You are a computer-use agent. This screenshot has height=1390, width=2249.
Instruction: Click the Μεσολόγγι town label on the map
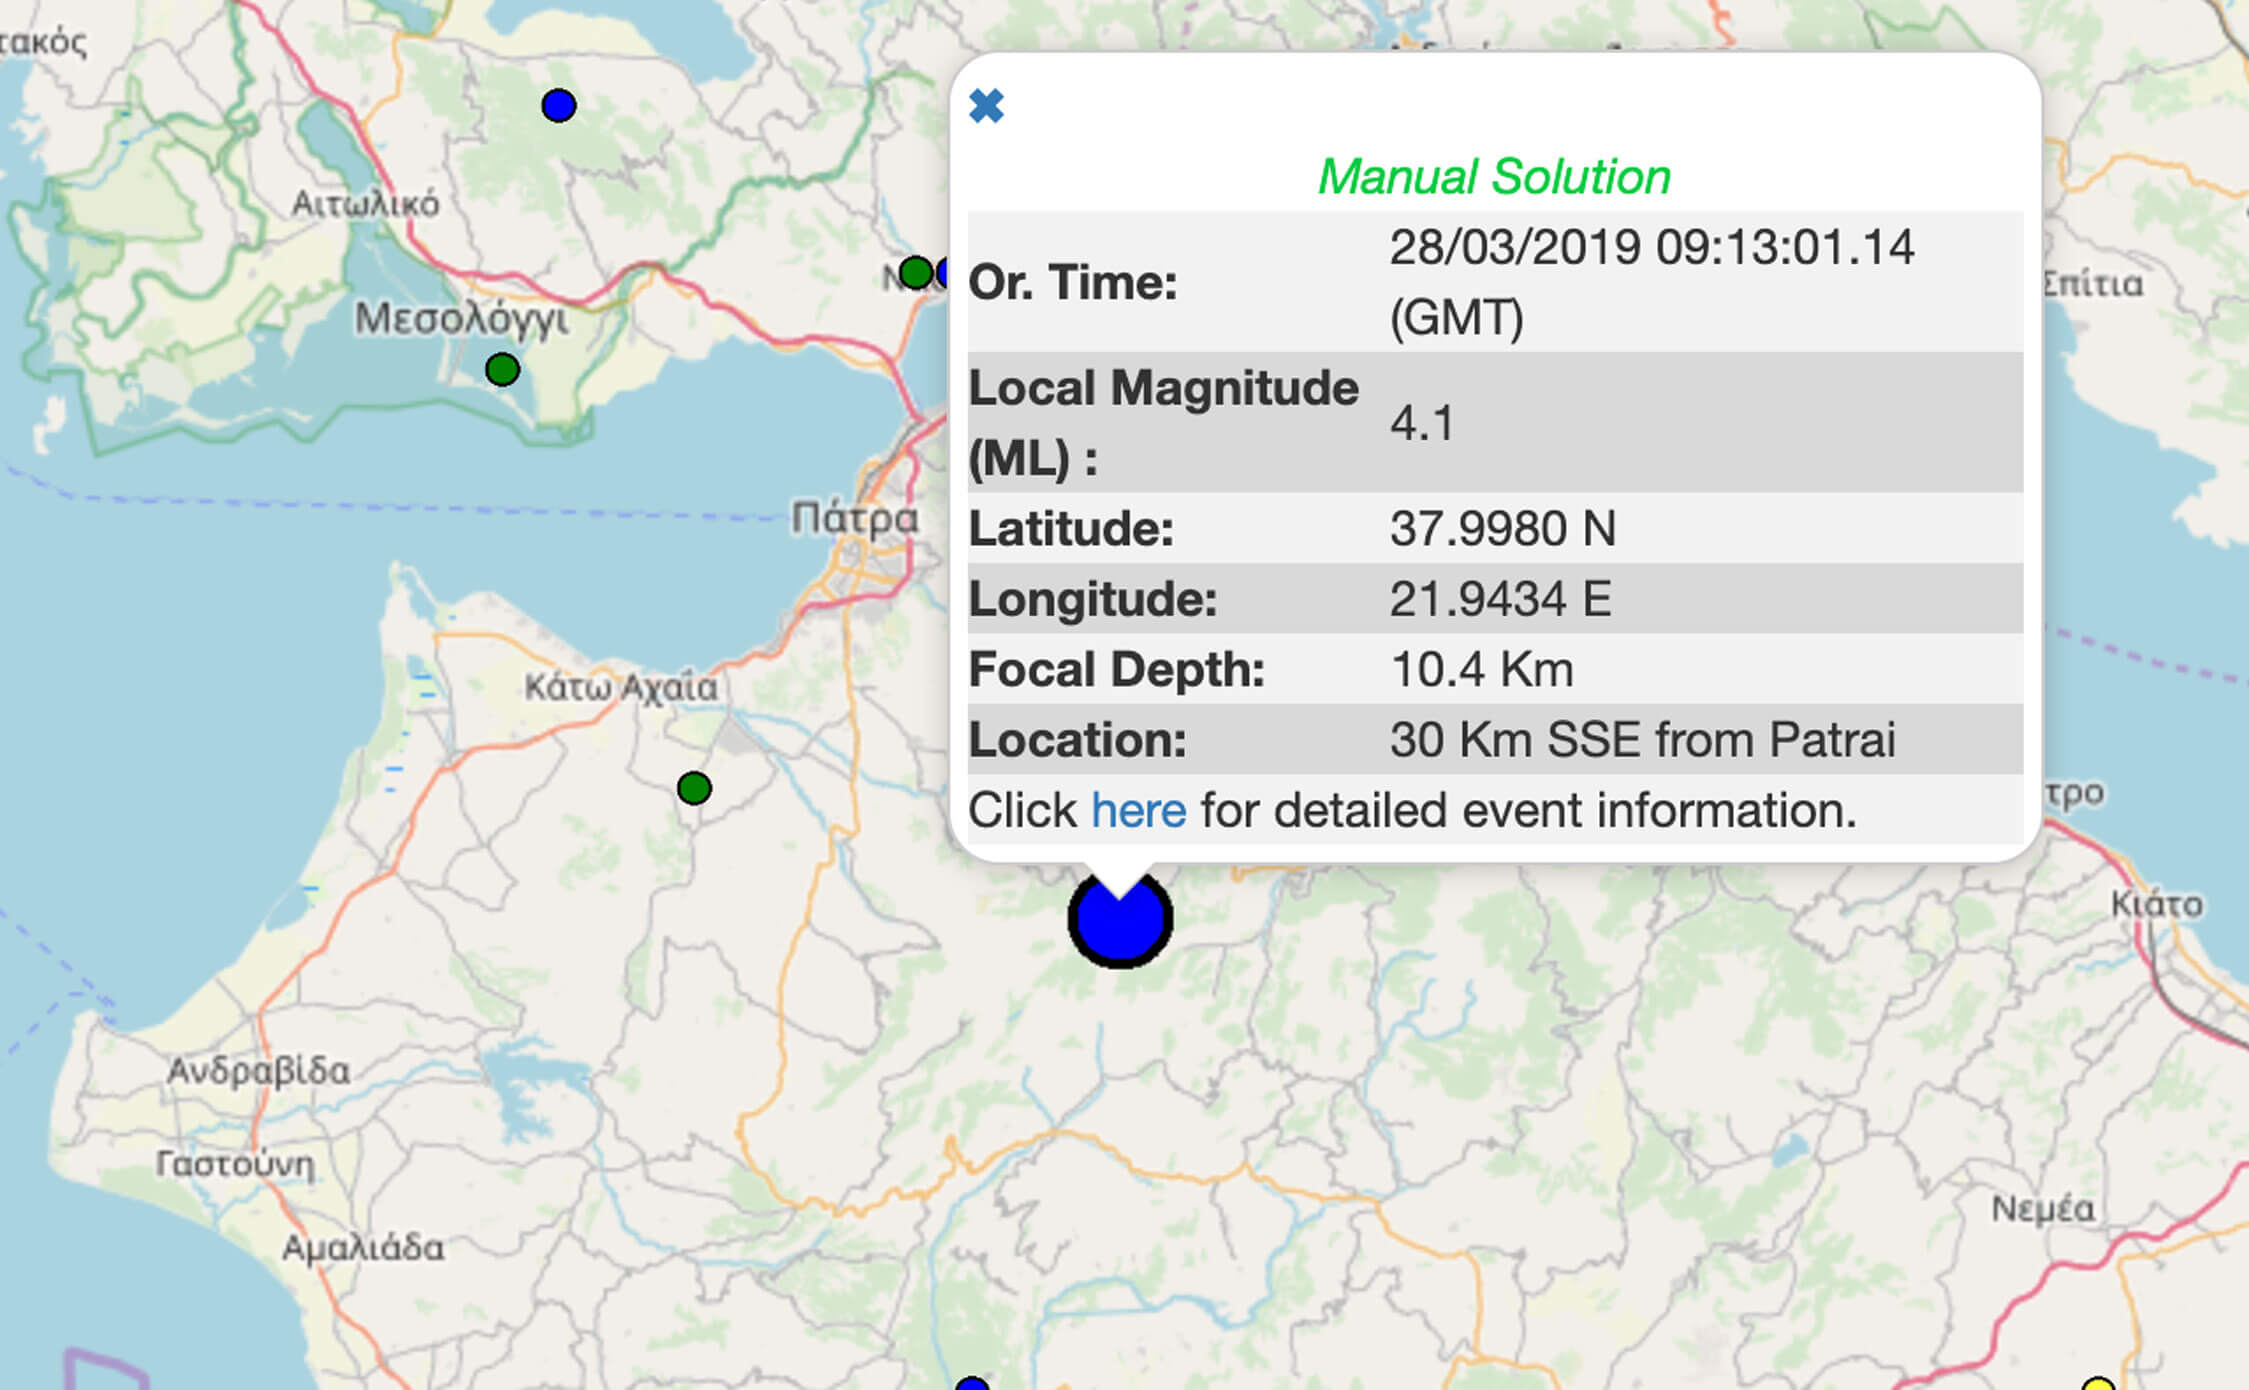pyautogui.click(x=462, y=320)
